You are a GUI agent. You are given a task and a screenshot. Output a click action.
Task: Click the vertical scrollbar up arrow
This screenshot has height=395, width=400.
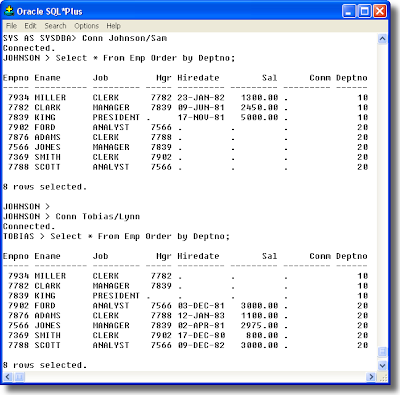(x=382, y=39)
